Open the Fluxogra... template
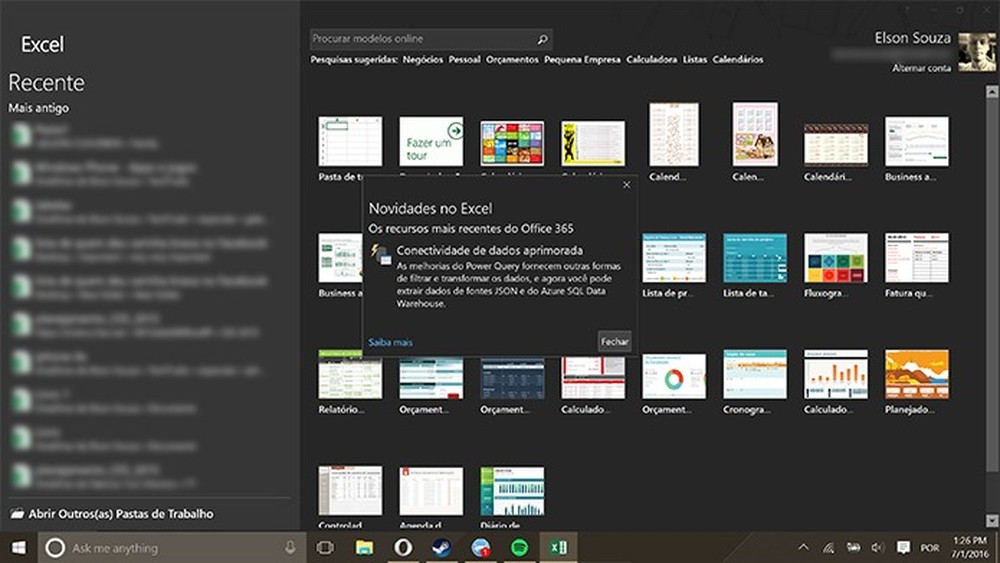 point(835,258)
